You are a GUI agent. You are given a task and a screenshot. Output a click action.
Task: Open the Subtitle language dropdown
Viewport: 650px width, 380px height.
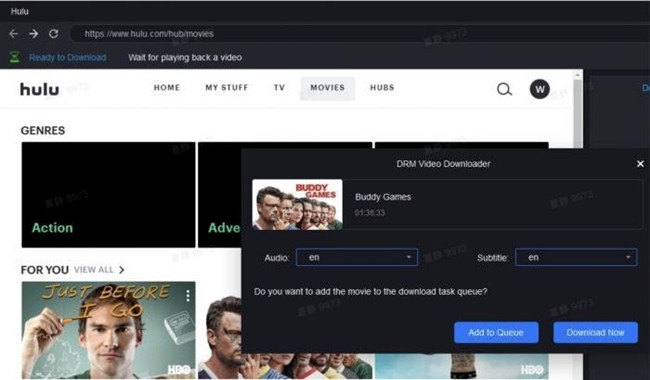[576, 257]
